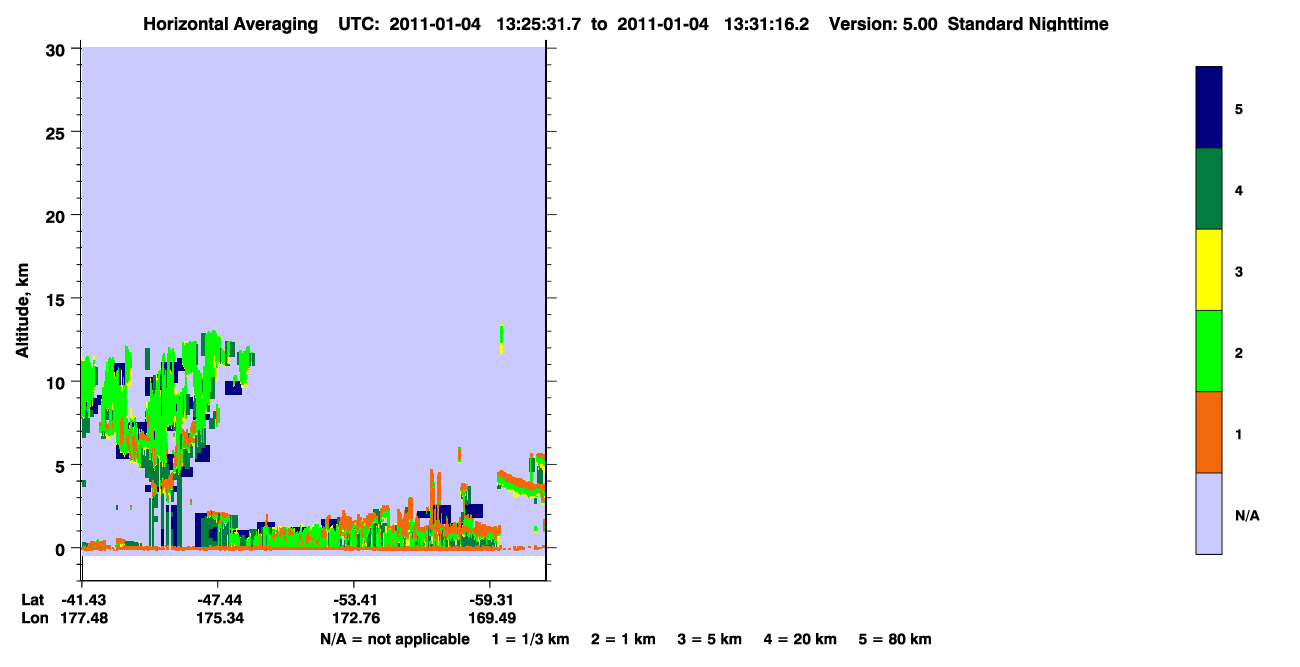This screenshot has width=1300, height=667.
Task: Click the lavender N/A color swatch
Action: coord(1209,513)
